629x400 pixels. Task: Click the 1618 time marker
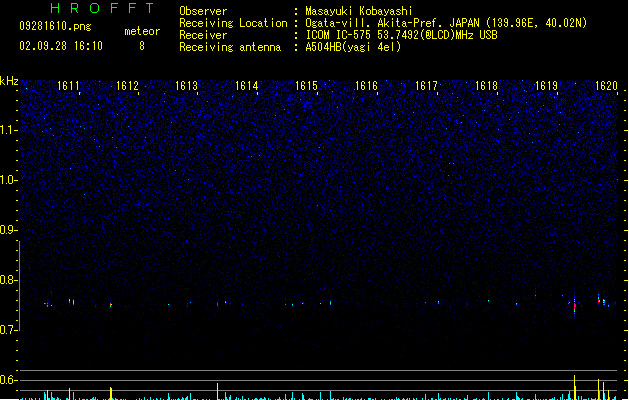pyautogui.click(x=486, y=86)
